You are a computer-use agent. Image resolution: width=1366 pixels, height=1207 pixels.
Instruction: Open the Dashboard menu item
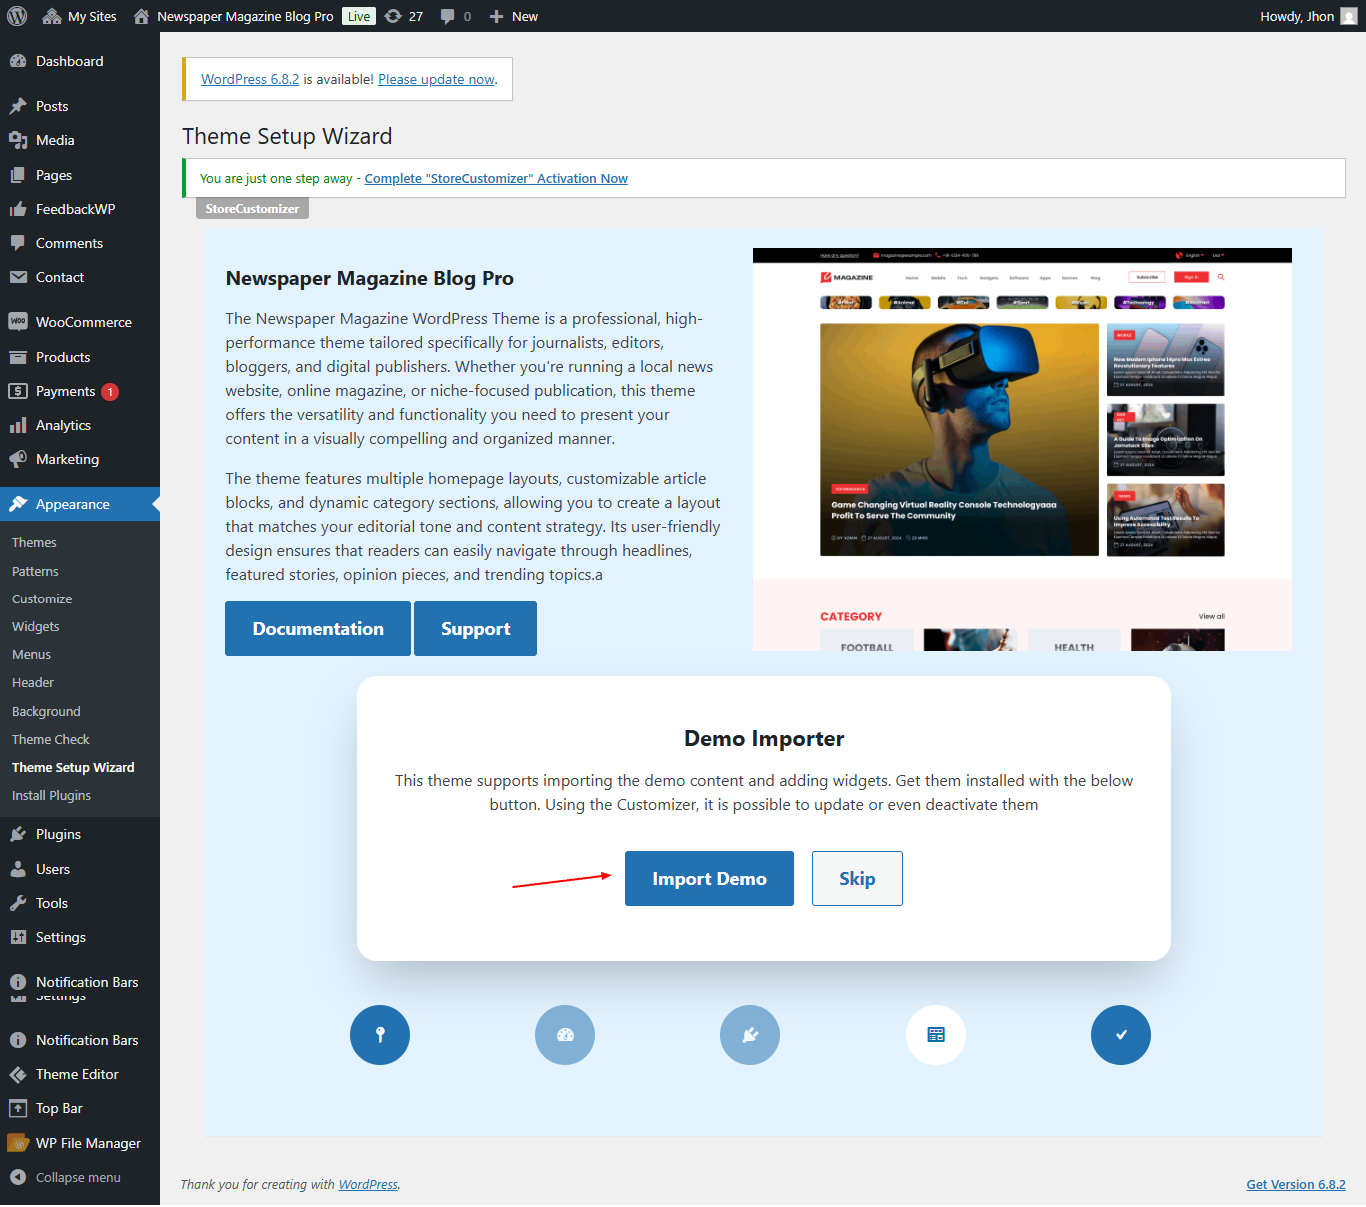[80, 61]
